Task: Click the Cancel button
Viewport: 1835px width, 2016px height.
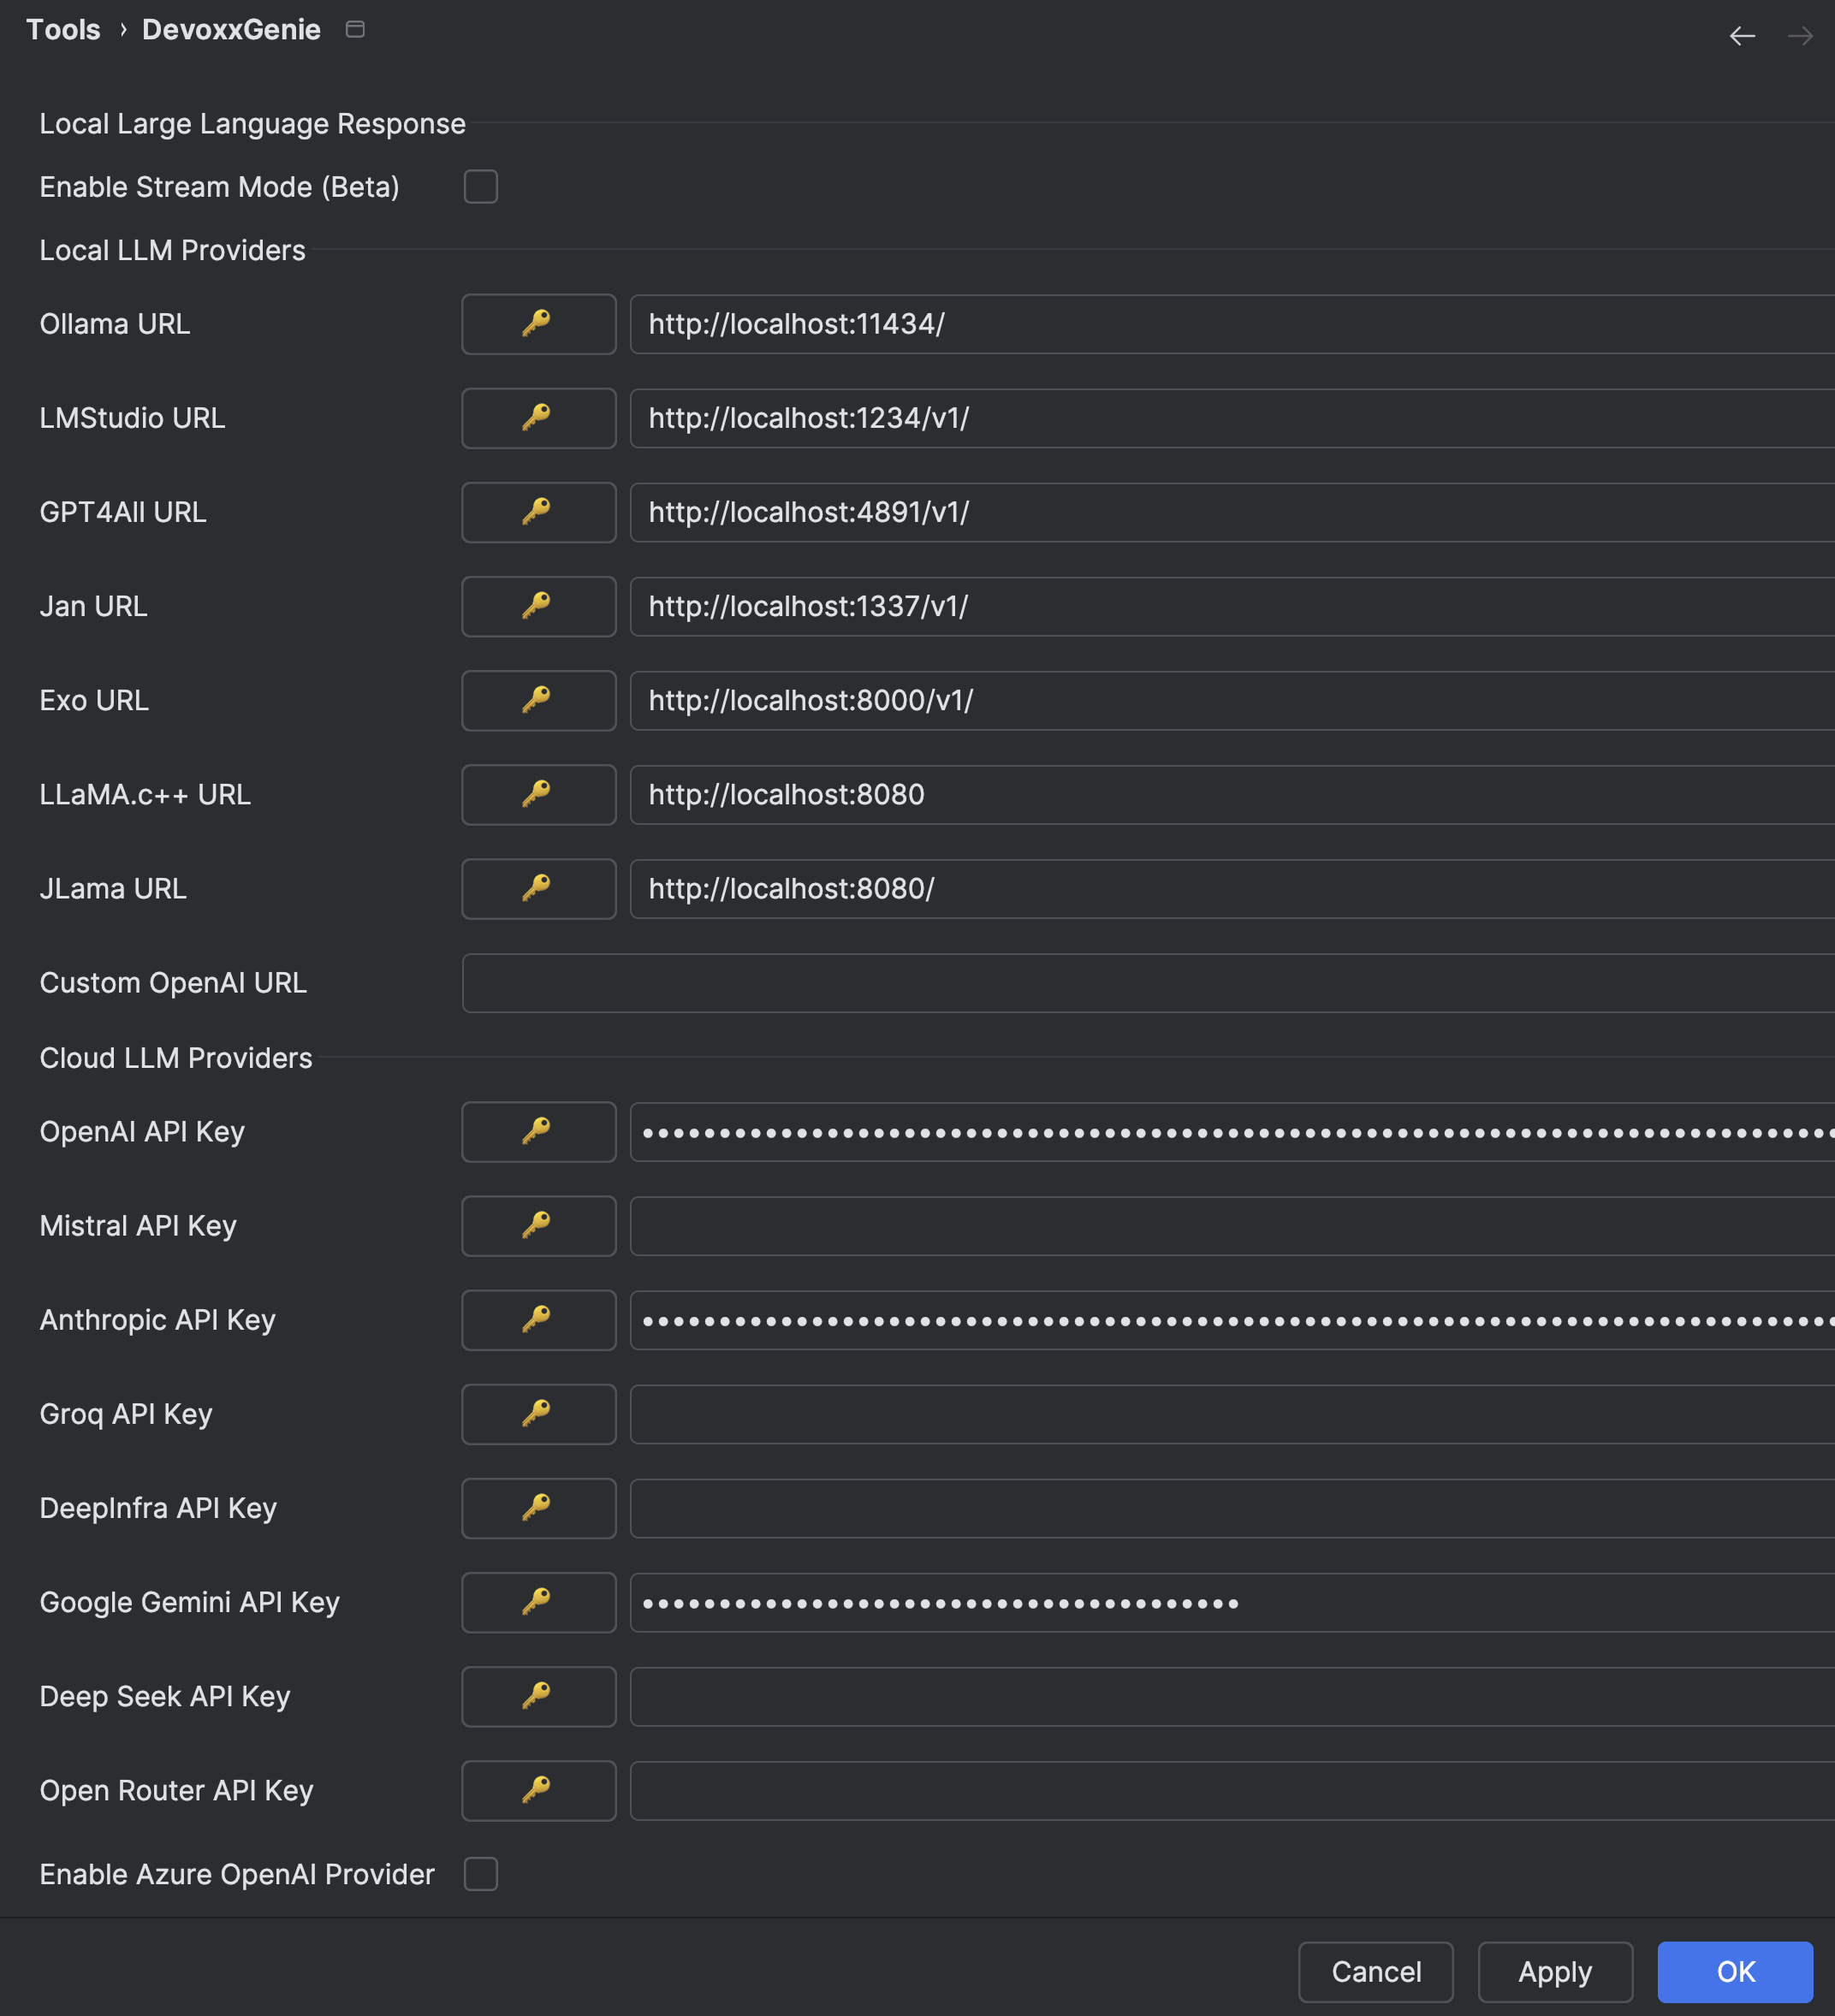Action: point(1376,1972)
